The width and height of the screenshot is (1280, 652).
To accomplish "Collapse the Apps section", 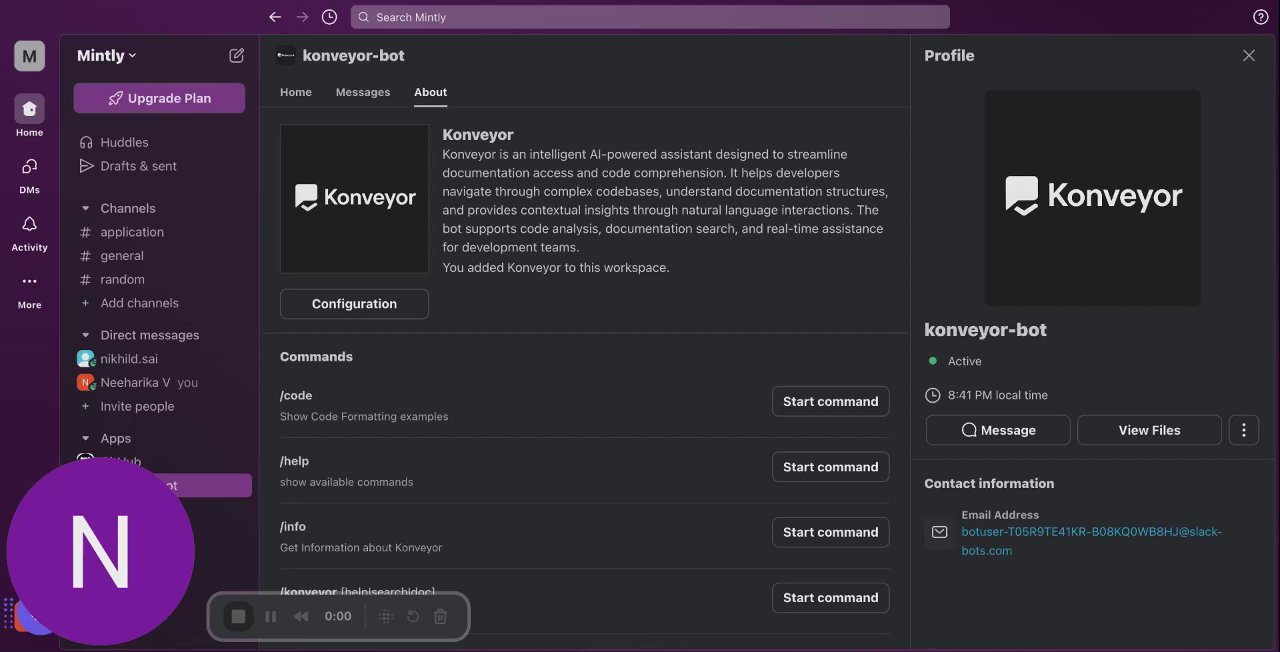I will (85, 439).
